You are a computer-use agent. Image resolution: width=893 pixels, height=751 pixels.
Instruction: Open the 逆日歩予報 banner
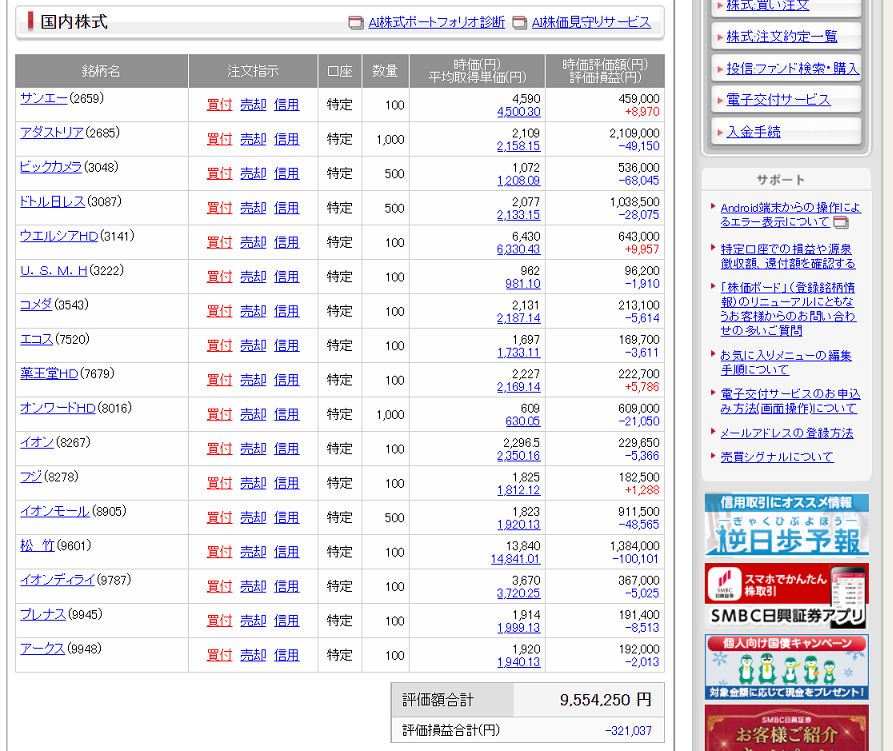coord(786,525)
